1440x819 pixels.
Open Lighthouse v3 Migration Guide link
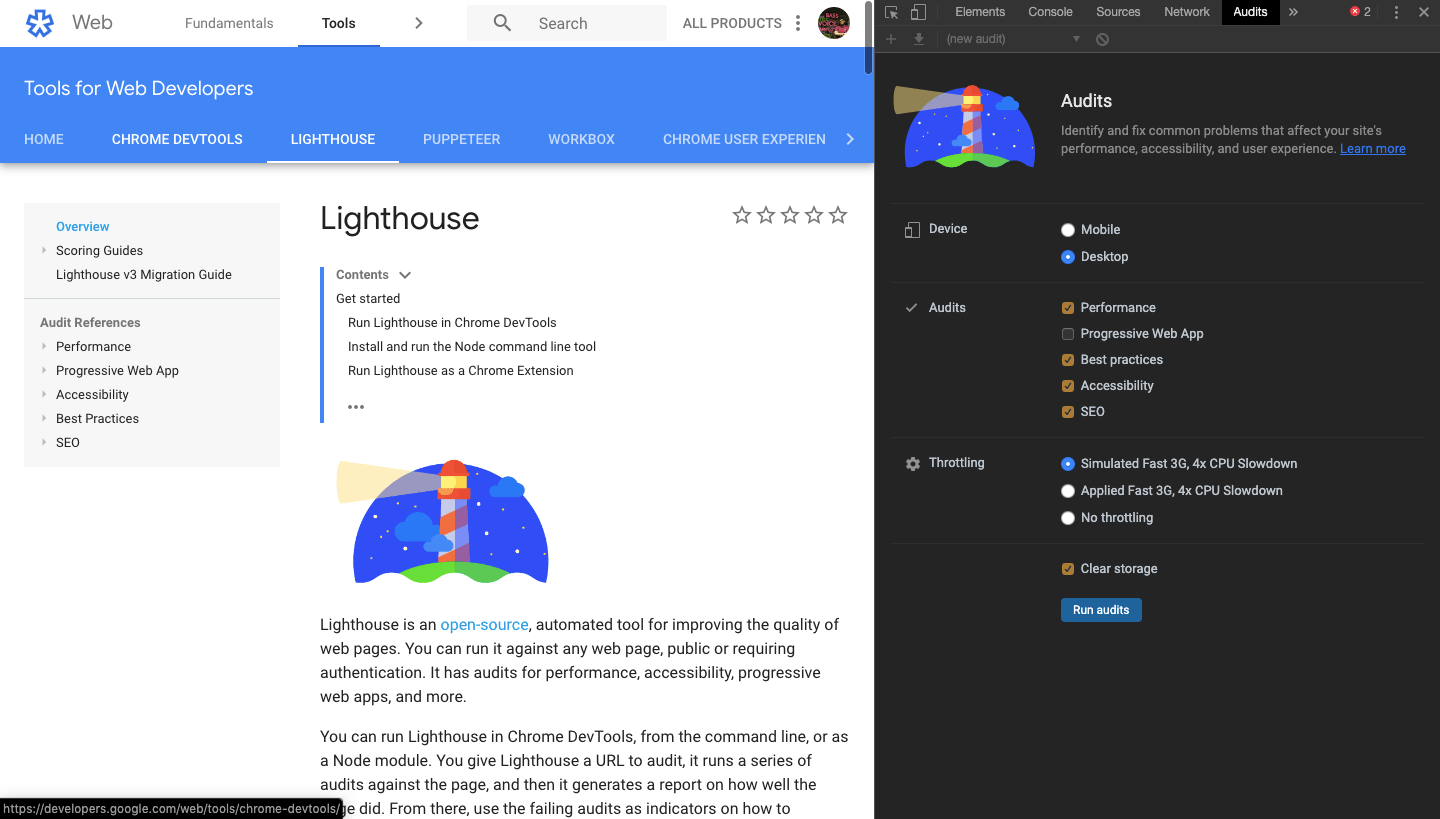[x=144, y=275]
